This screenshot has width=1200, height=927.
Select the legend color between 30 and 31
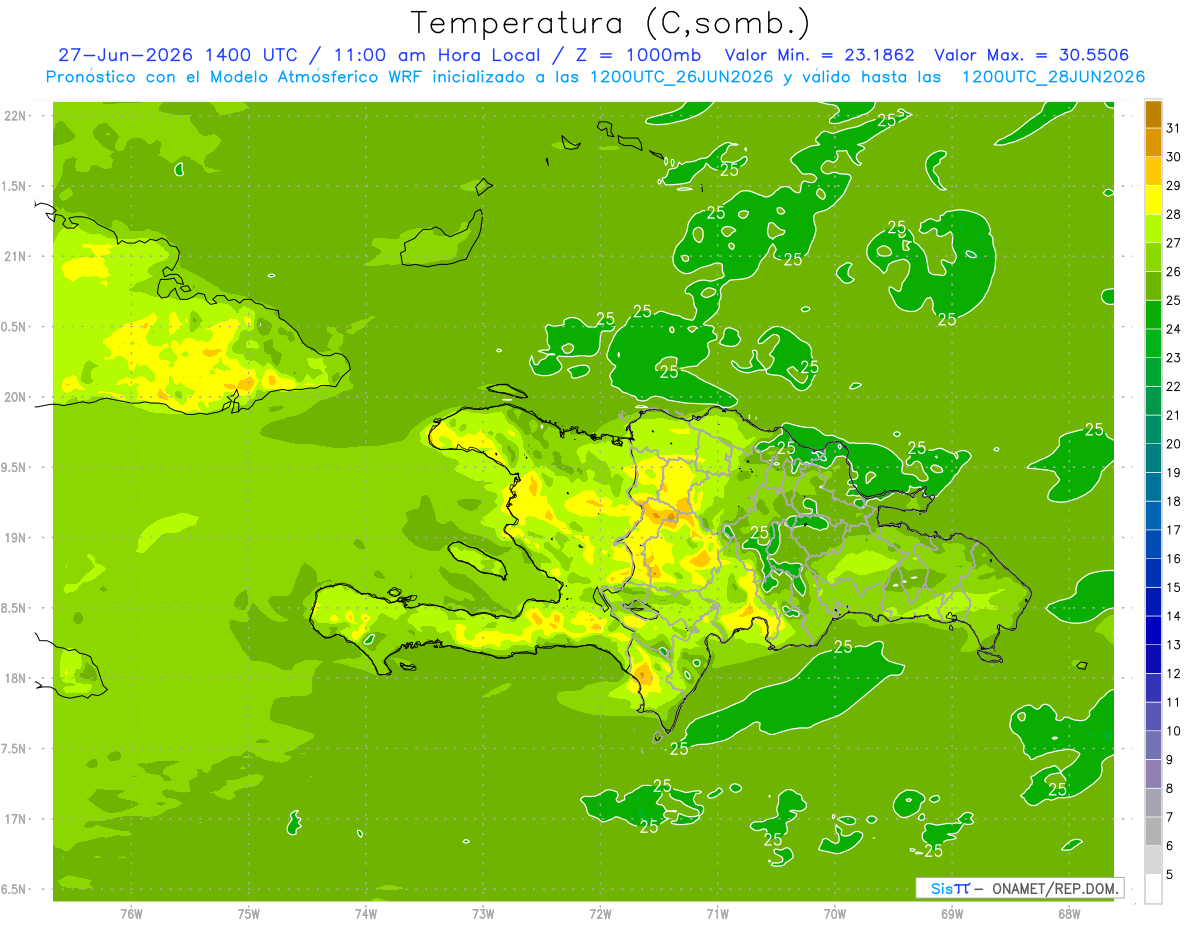pyautogui.click(x=1153, y=143)
